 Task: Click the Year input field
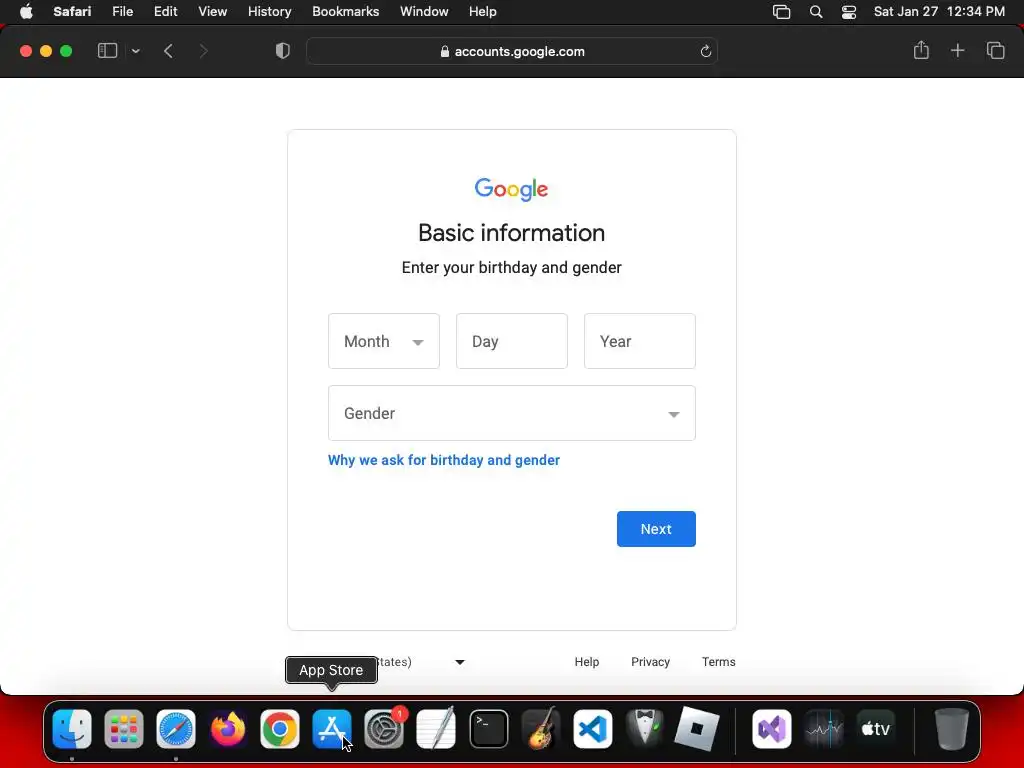coord(640,341)
